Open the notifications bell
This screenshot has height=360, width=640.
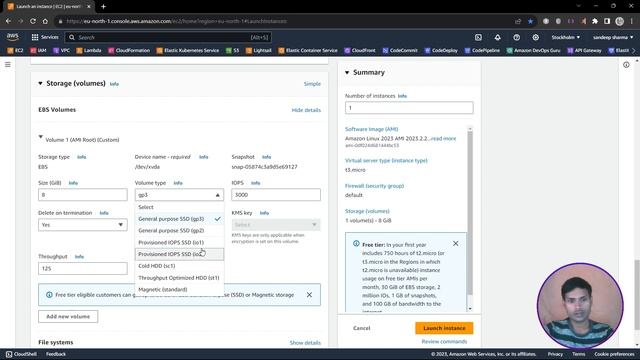[x=497, y=37]
